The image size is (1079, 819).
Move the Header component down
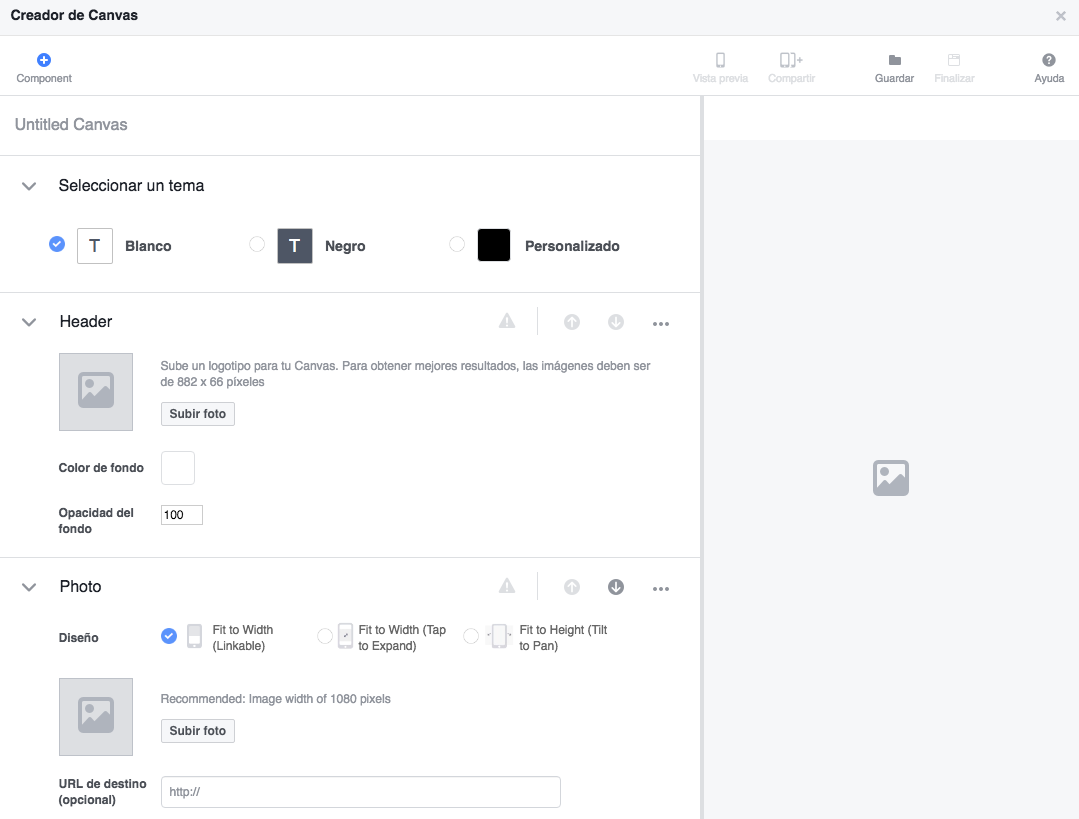tap(616, 322)
